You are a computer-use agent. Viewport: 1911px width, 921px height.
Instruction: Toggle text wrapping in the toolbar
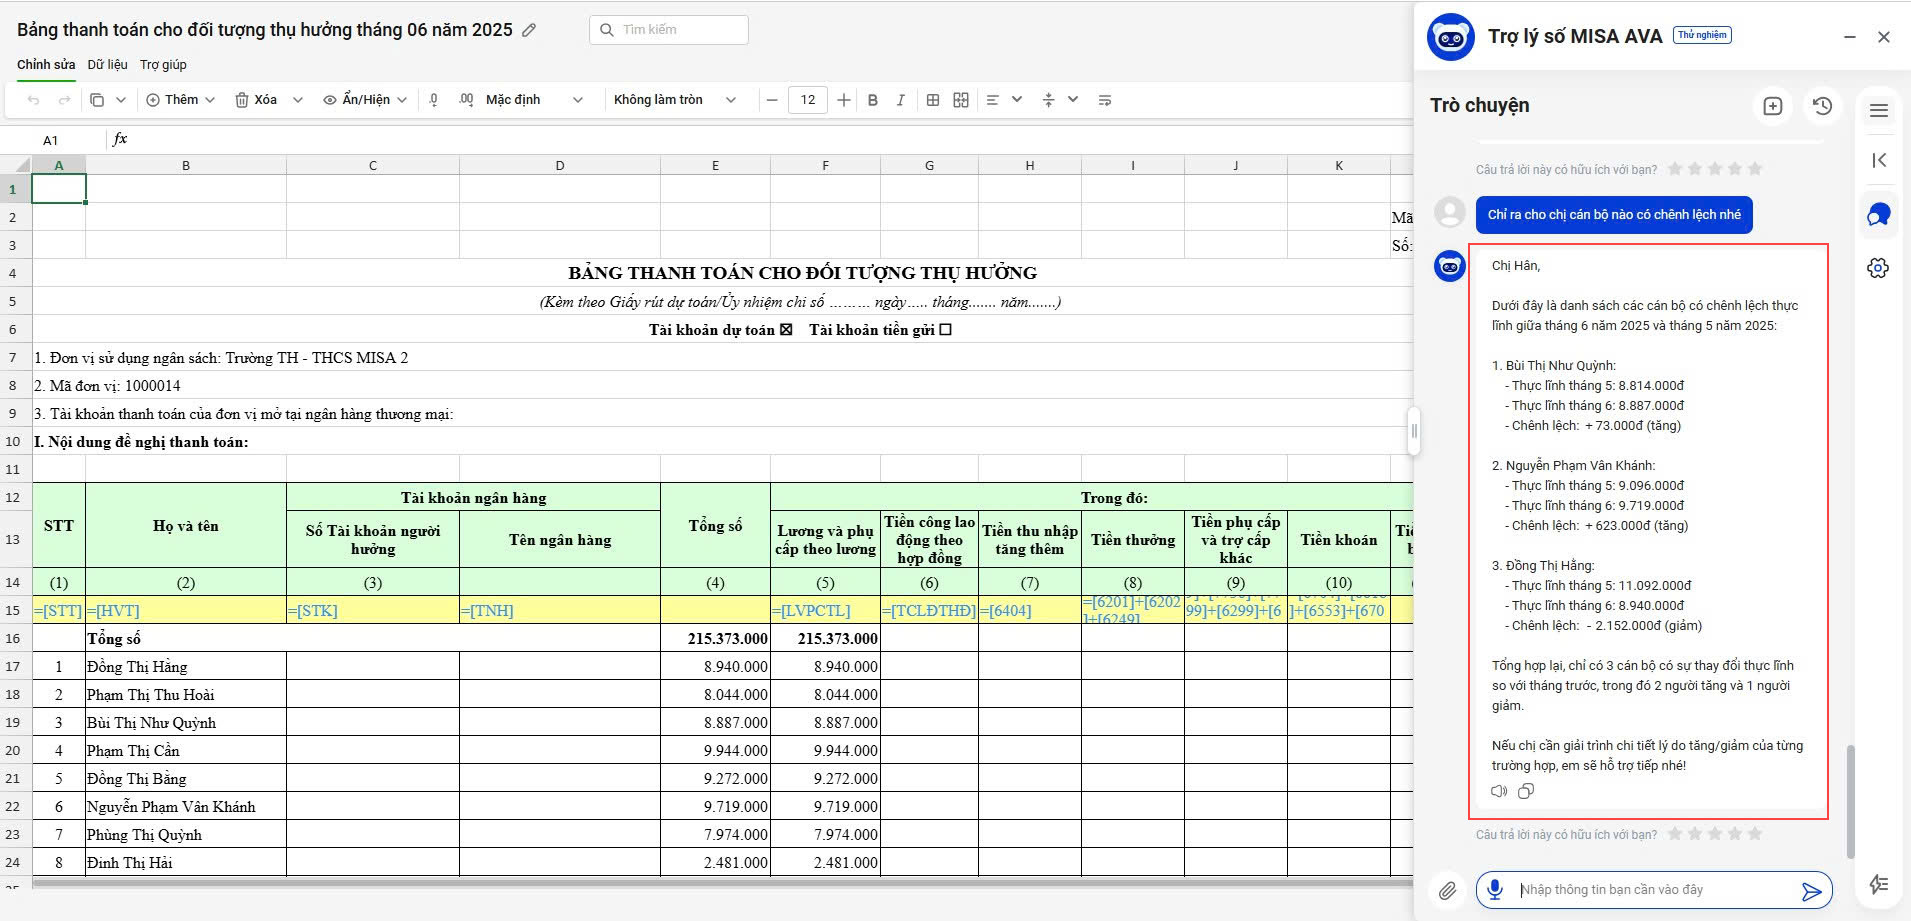1105,100
